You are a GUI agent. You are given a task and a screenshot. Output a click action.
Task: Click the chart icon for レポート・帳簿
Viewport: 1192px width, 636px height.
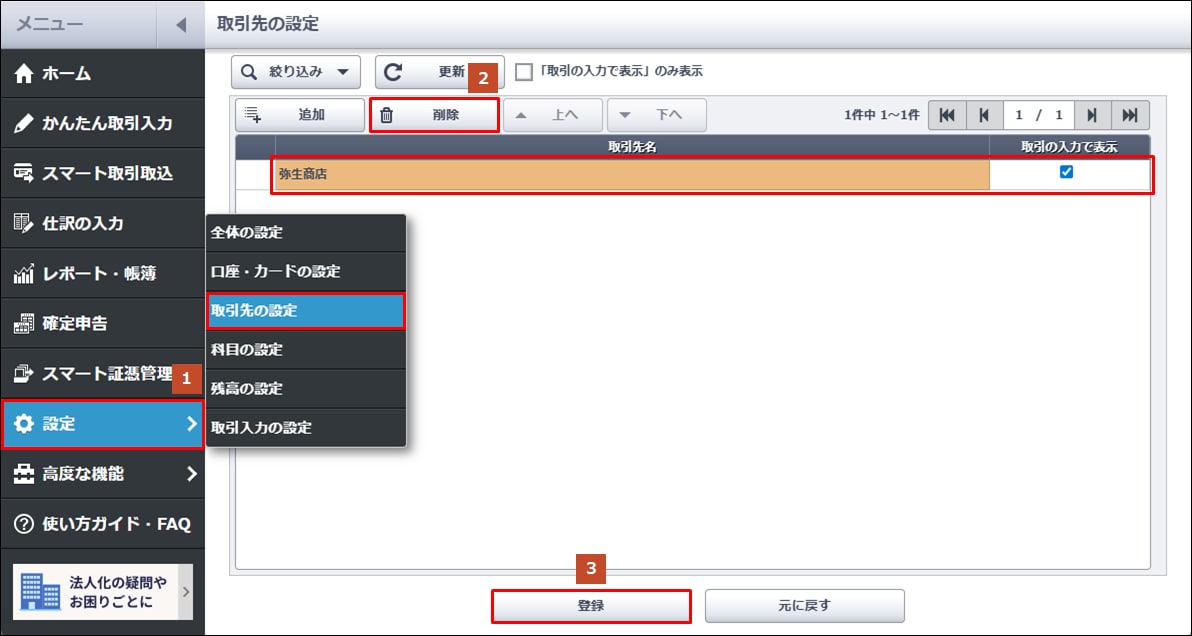(24, 274)
